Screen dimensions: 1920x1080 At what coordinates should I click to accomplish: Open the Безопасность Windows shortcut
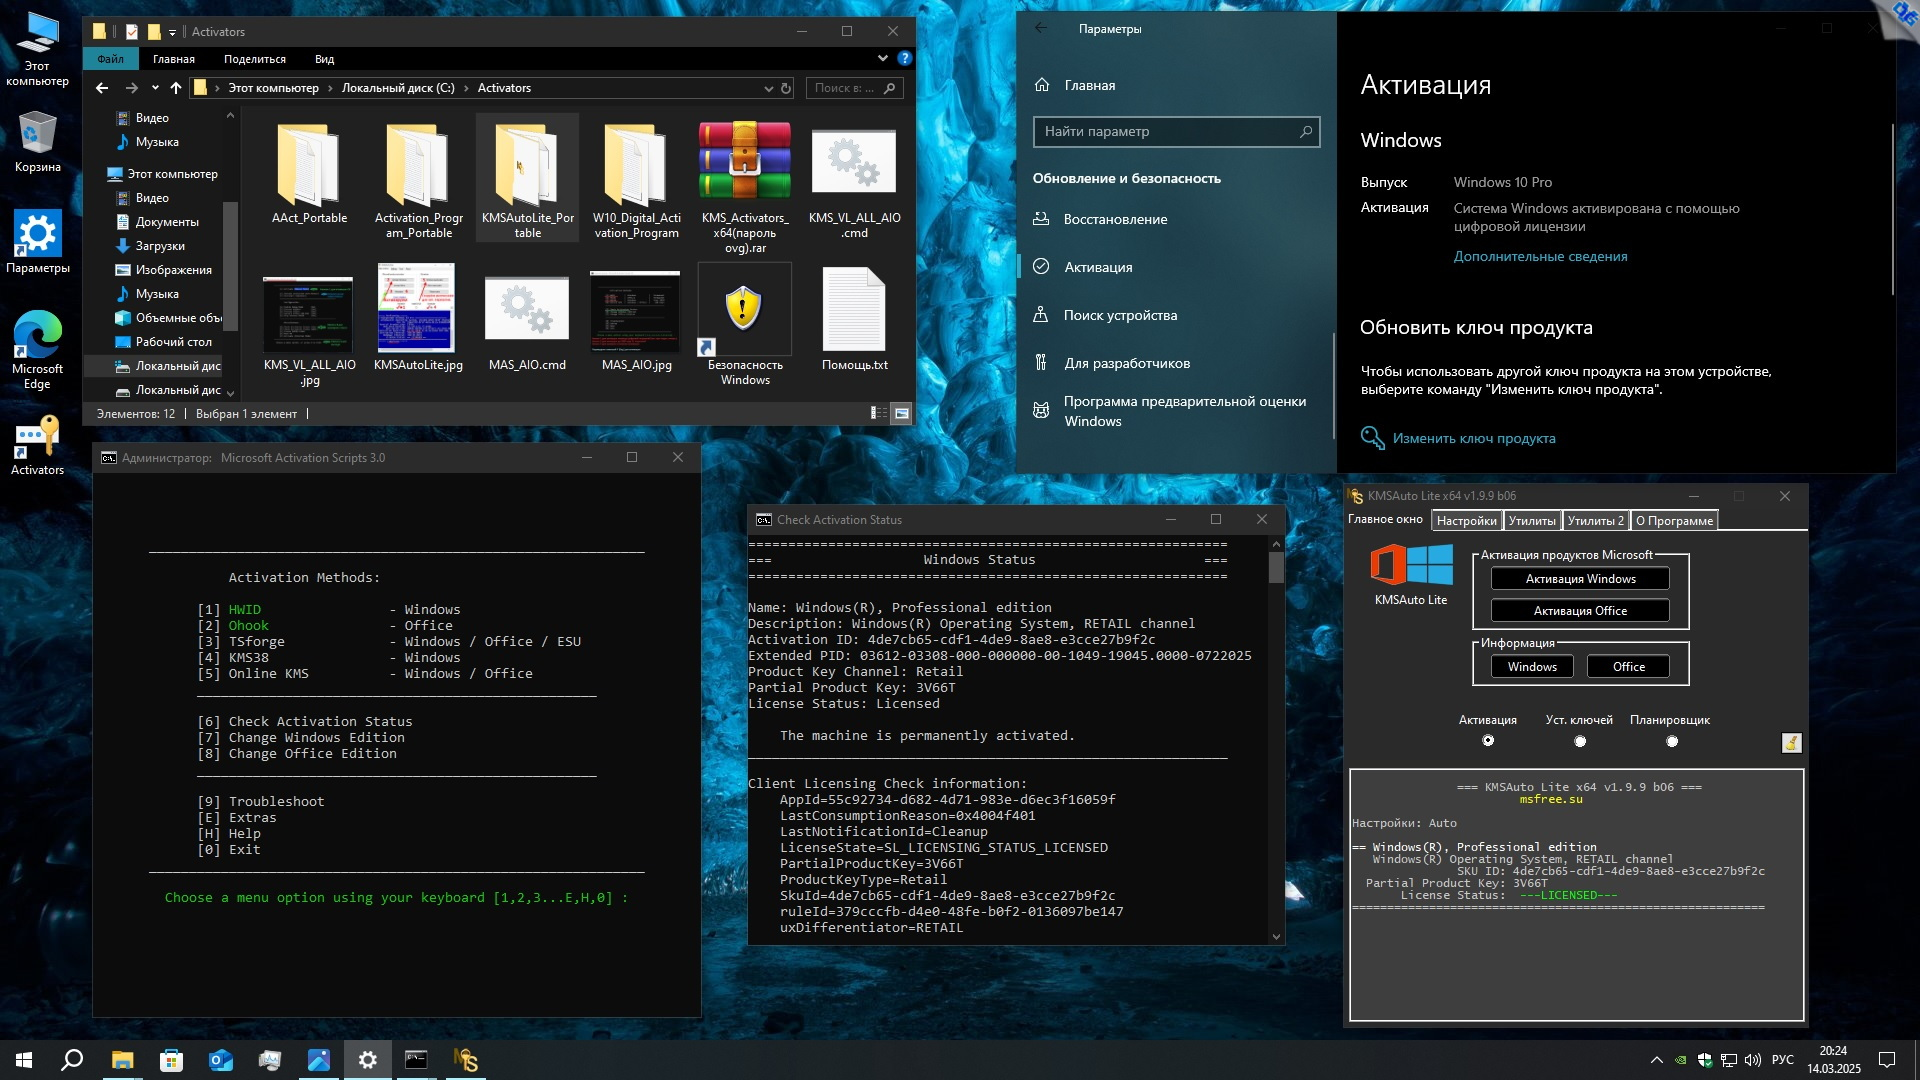click(744, 310)
